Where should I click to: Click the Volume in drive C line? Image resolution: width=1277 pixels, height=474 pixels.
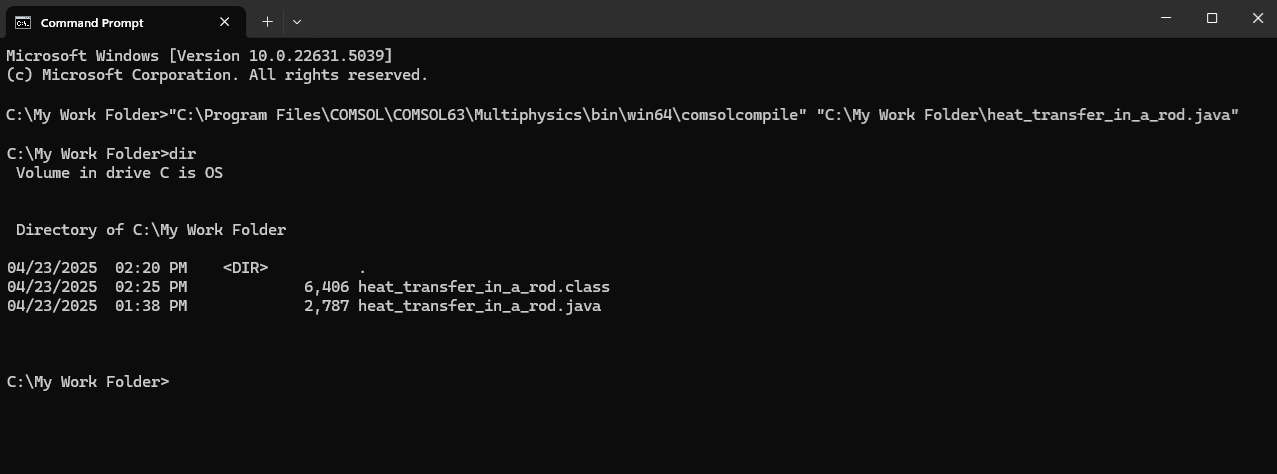point(119,173)
